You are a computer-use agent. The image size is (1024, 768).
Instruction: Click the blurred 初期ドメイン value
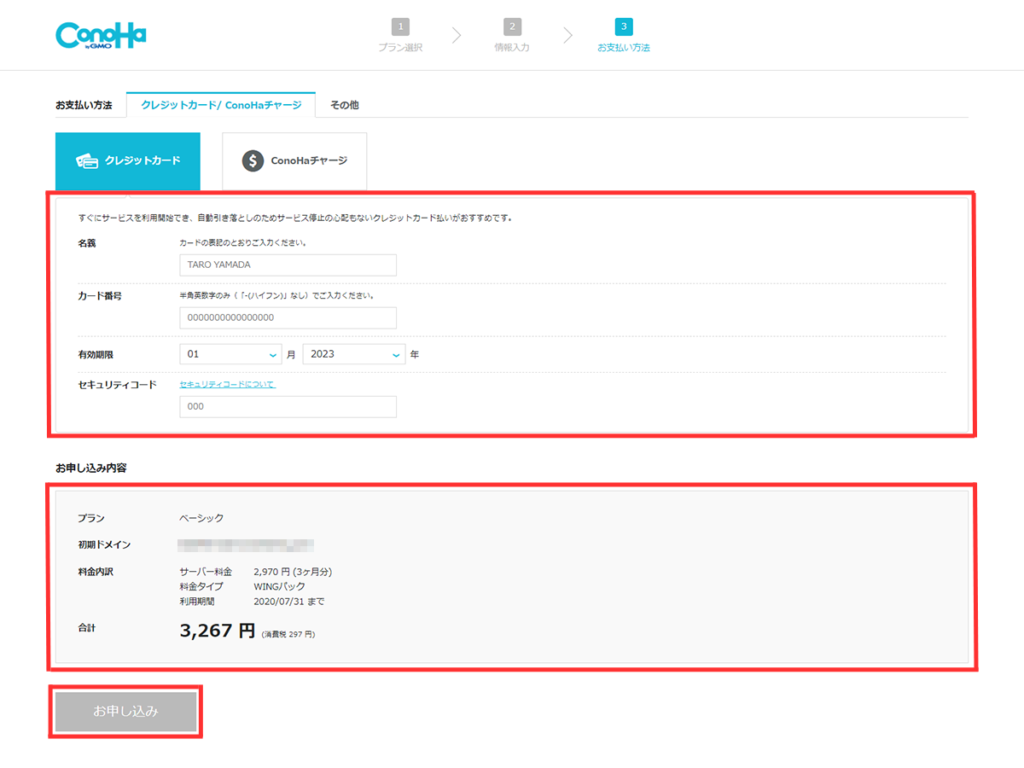pyautogui.click(x=246, y=545)
